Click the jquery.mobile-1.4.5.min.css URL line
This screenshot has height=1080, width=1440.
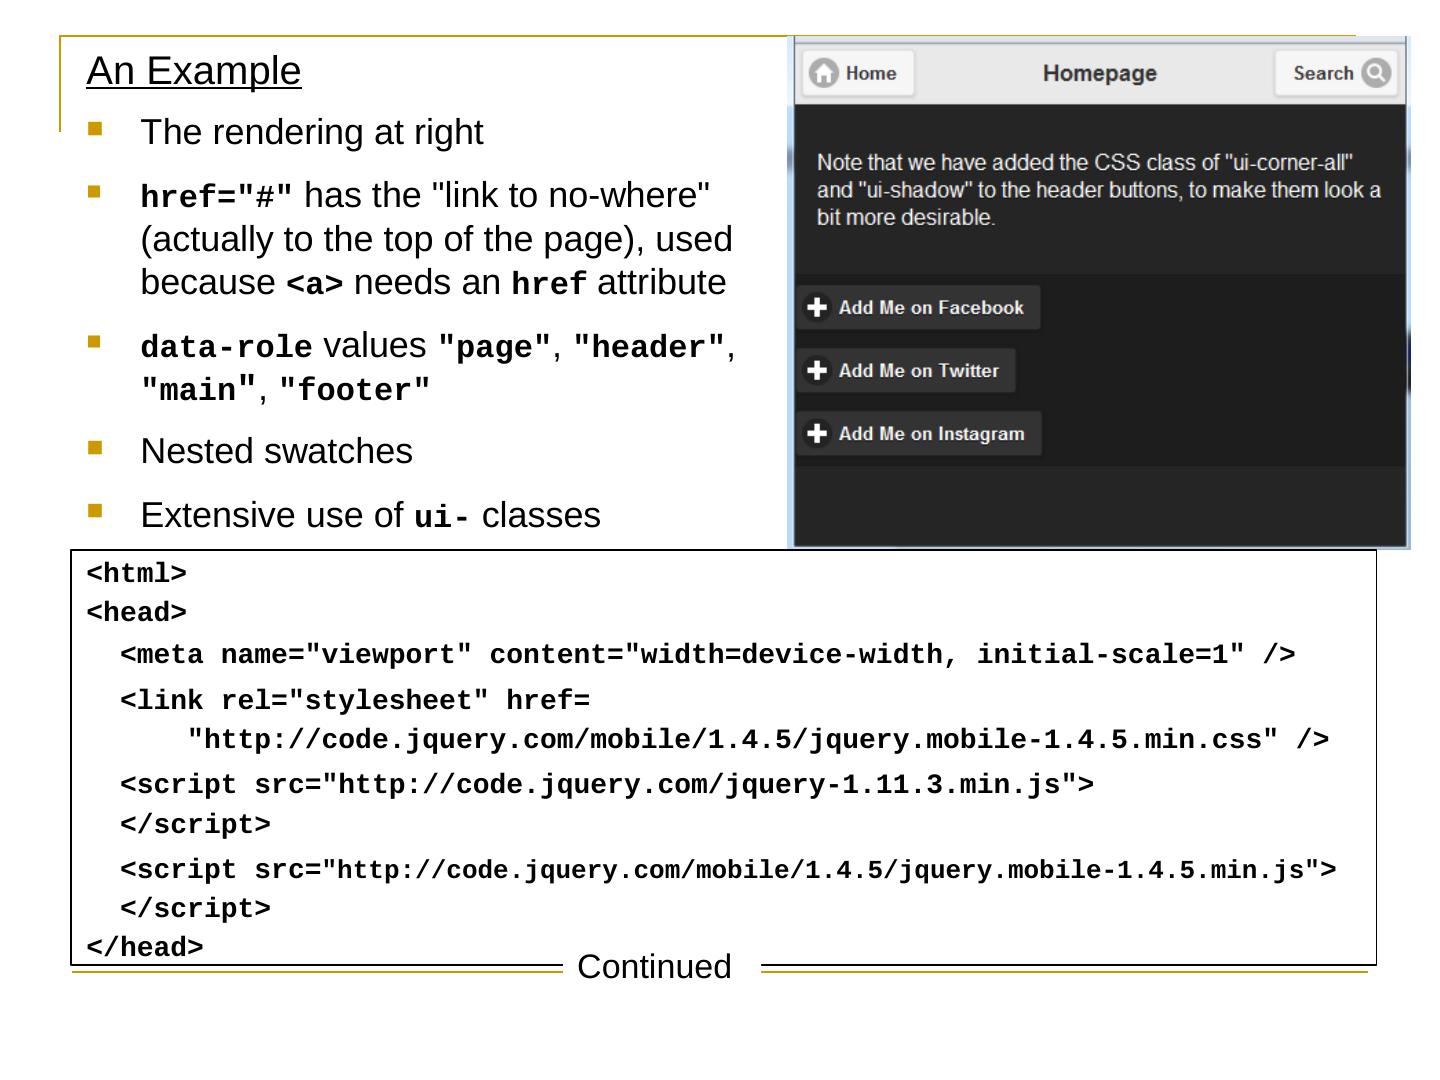[758, 740]
